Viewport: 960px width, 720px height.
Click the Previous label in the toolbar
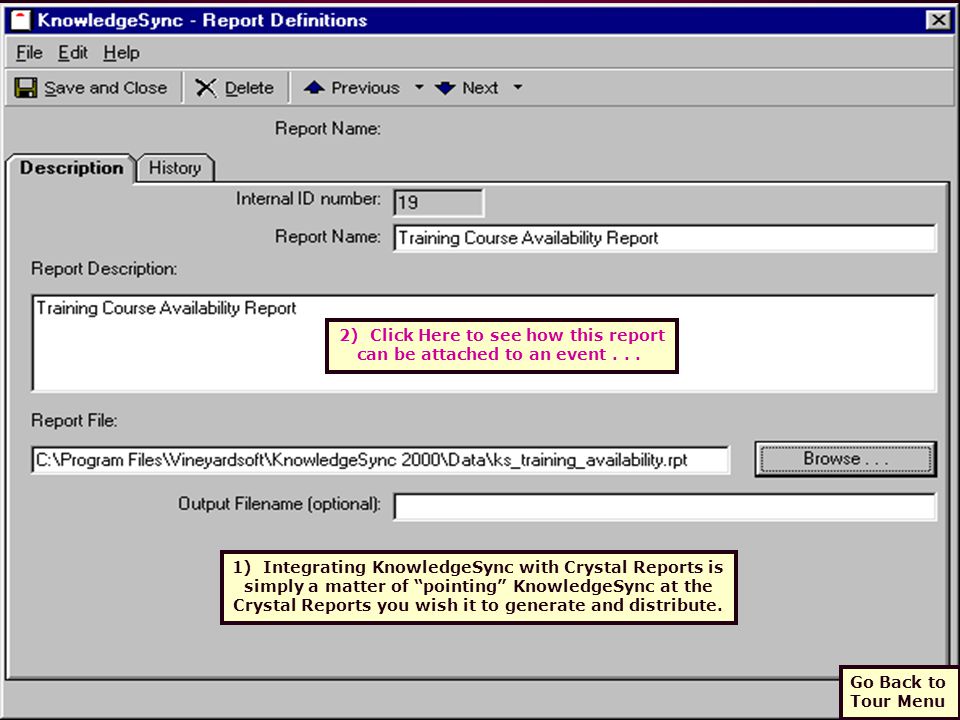pos(365,88)
